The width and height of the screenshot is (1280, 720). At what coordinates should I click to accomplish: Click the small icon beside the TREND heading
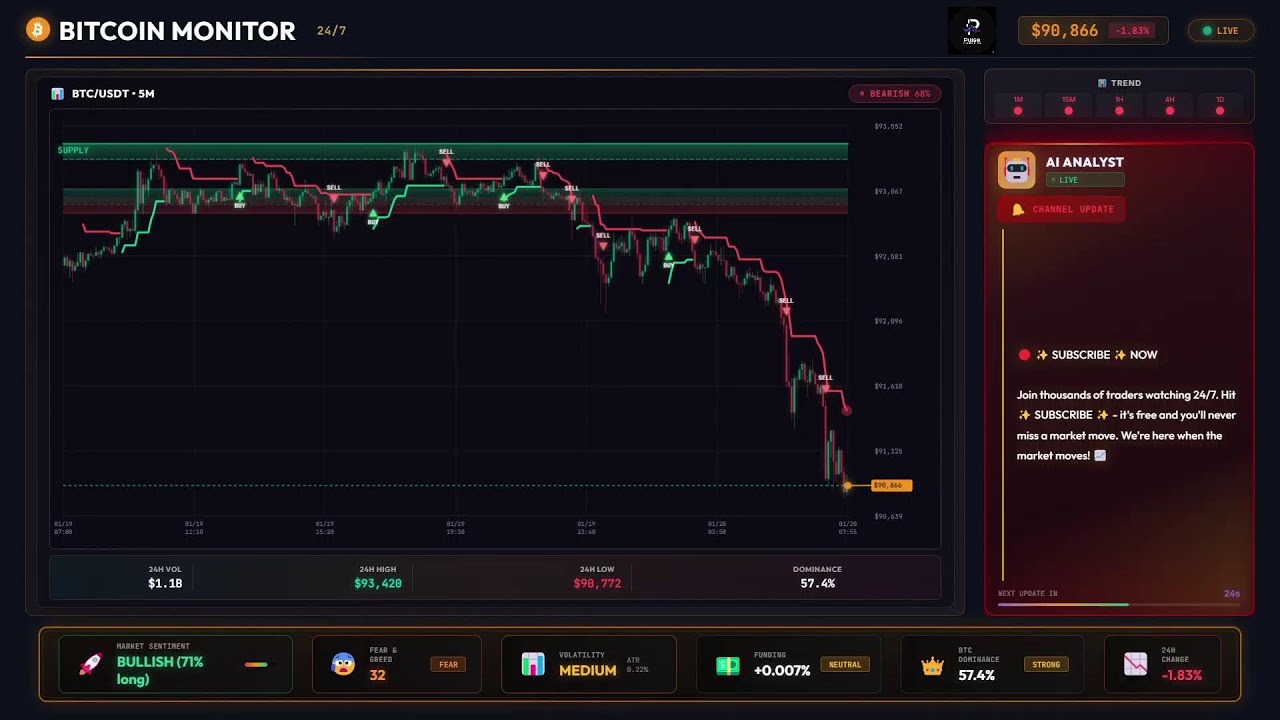1102,83
